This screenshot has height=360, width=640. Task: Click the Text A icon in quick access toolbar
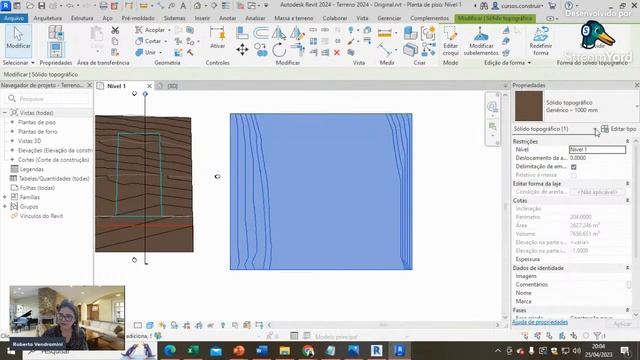[x=183, y=6]
